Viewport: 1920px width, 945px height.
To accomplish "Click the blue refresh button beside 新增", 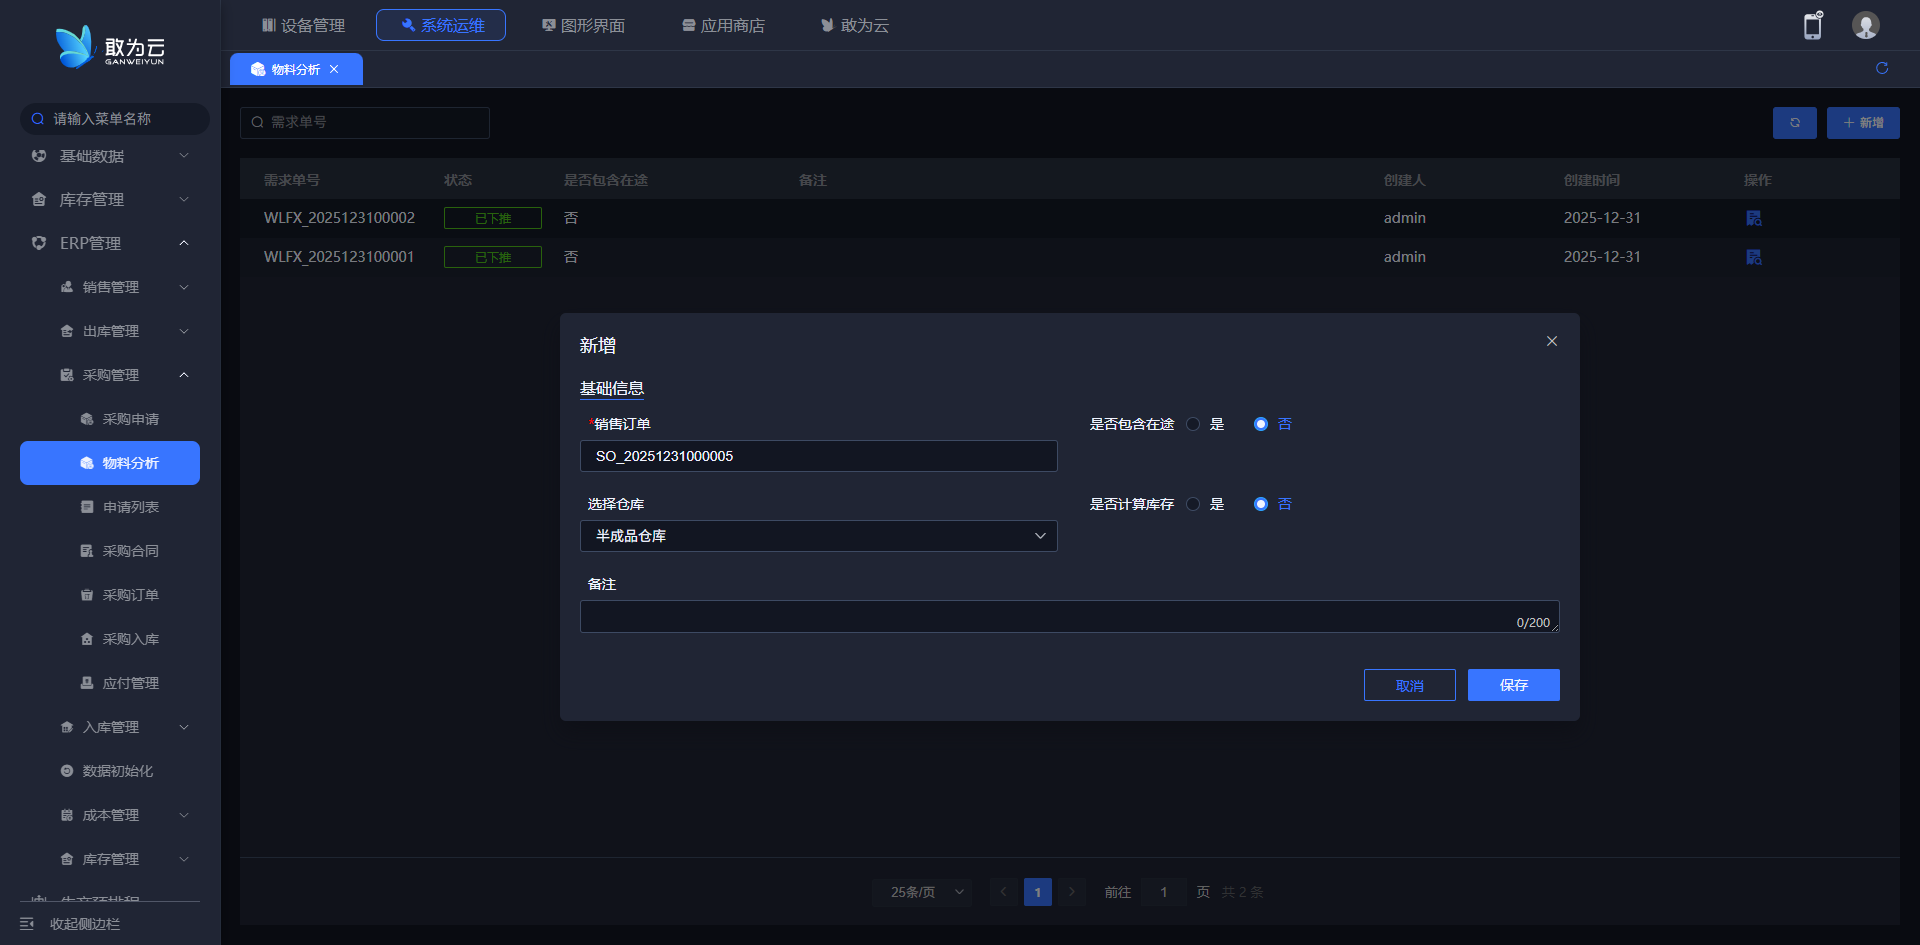I will click(x=1794, y=123).
